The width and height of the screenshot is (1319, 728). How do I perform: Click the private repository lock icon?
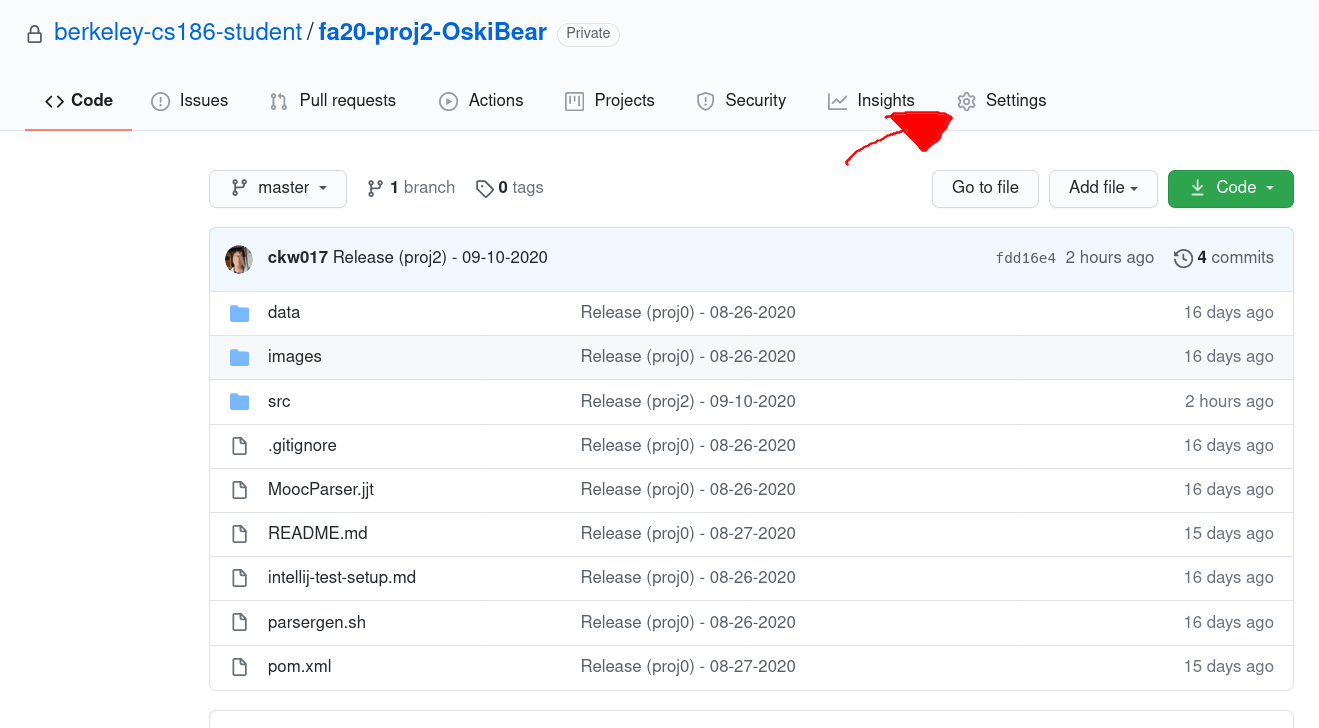pos(35,34)
